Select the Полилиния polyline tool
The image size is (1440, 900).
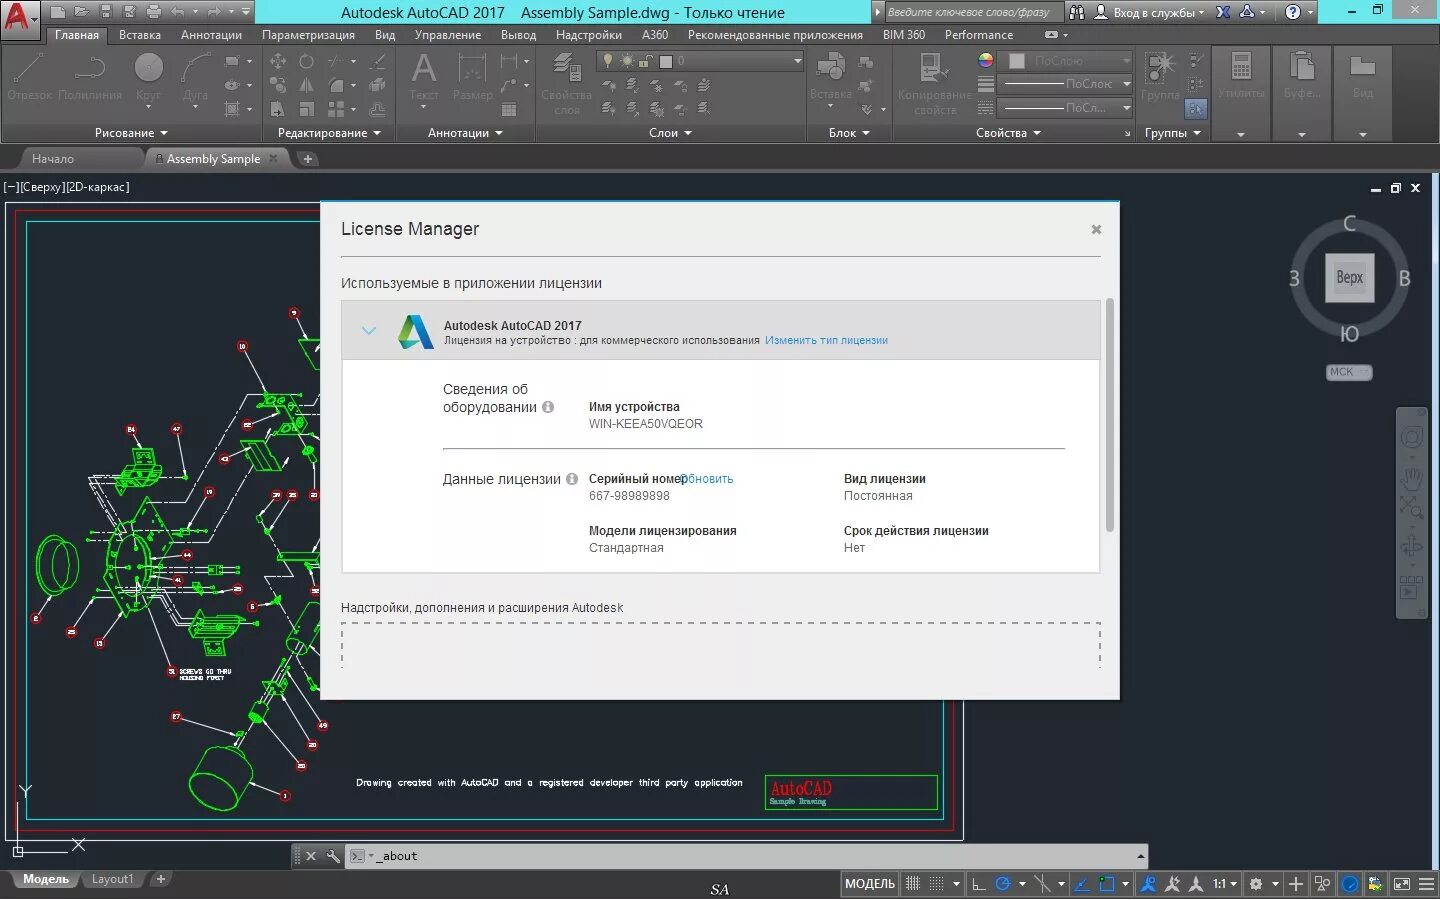(x=90, y=78)
